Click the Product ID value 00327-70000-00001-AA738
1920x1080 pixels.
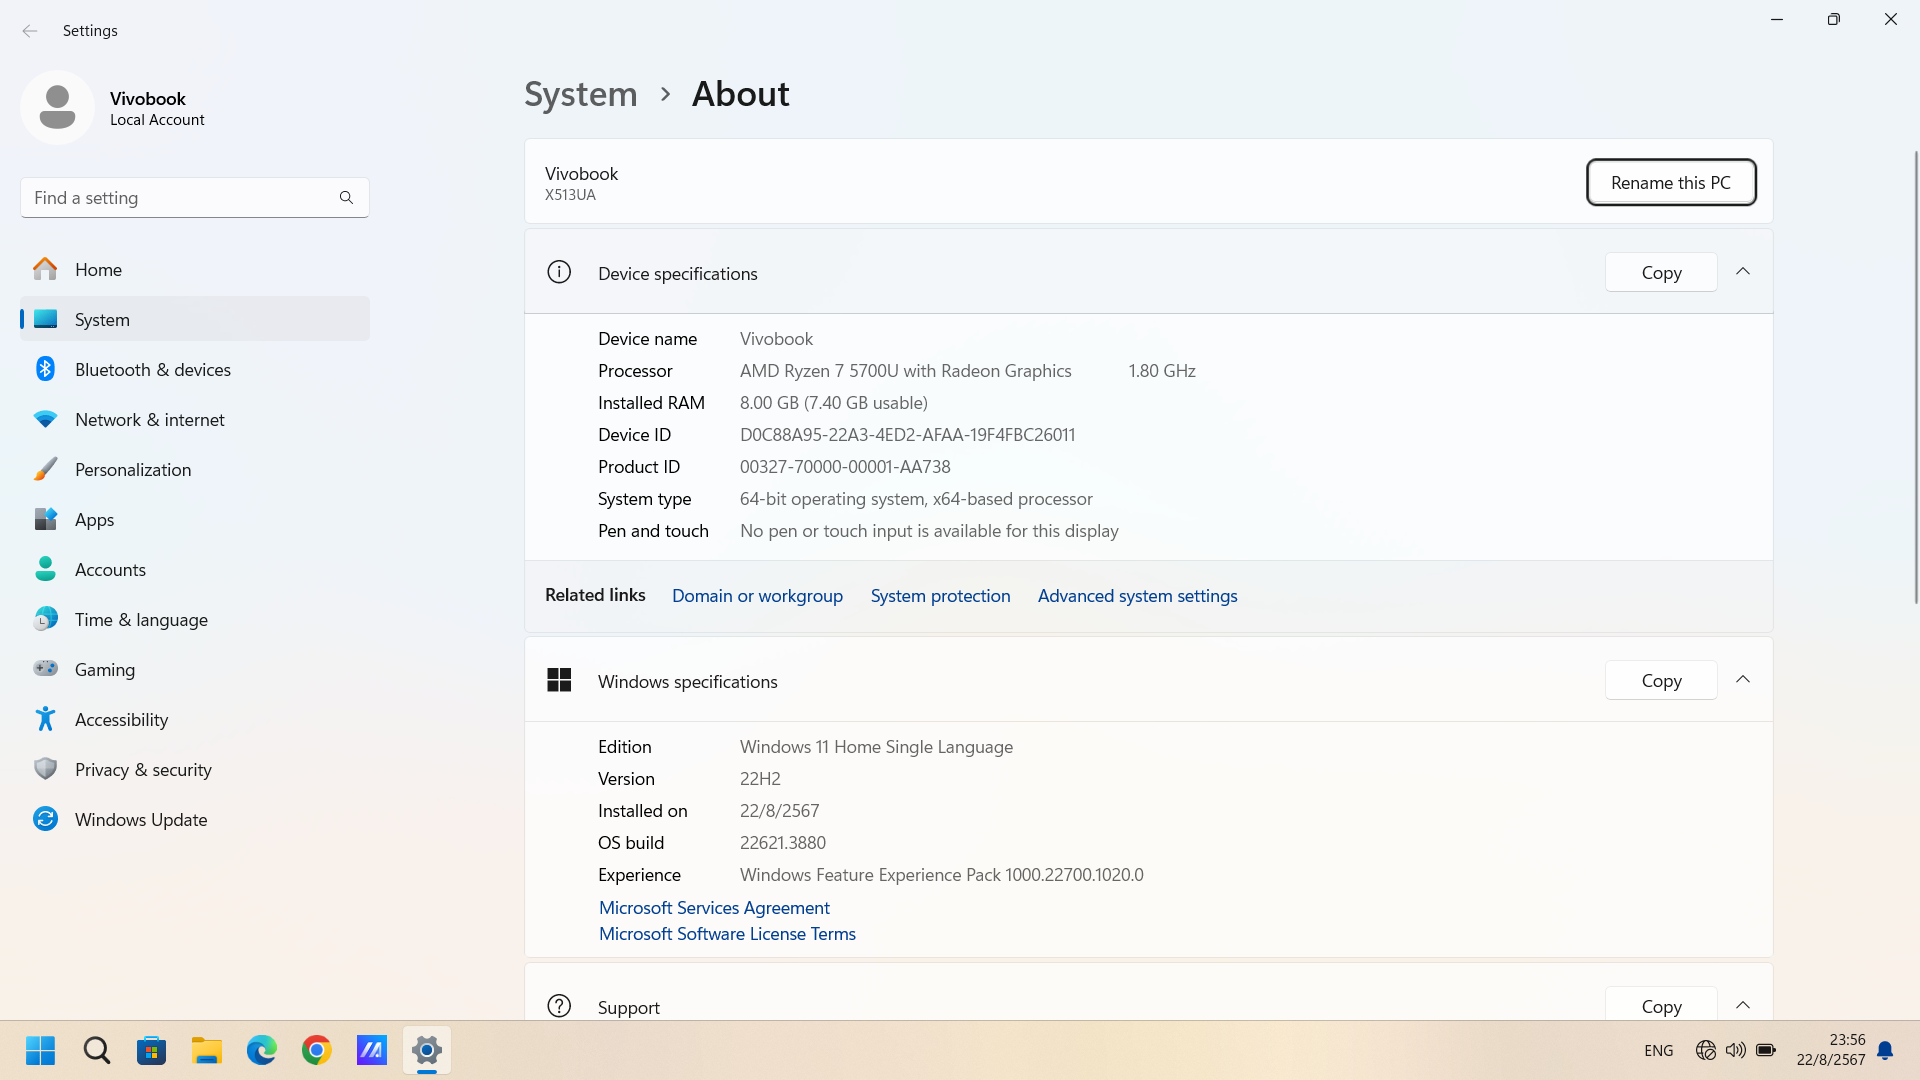pyautogui.click(x=845, y=466)
